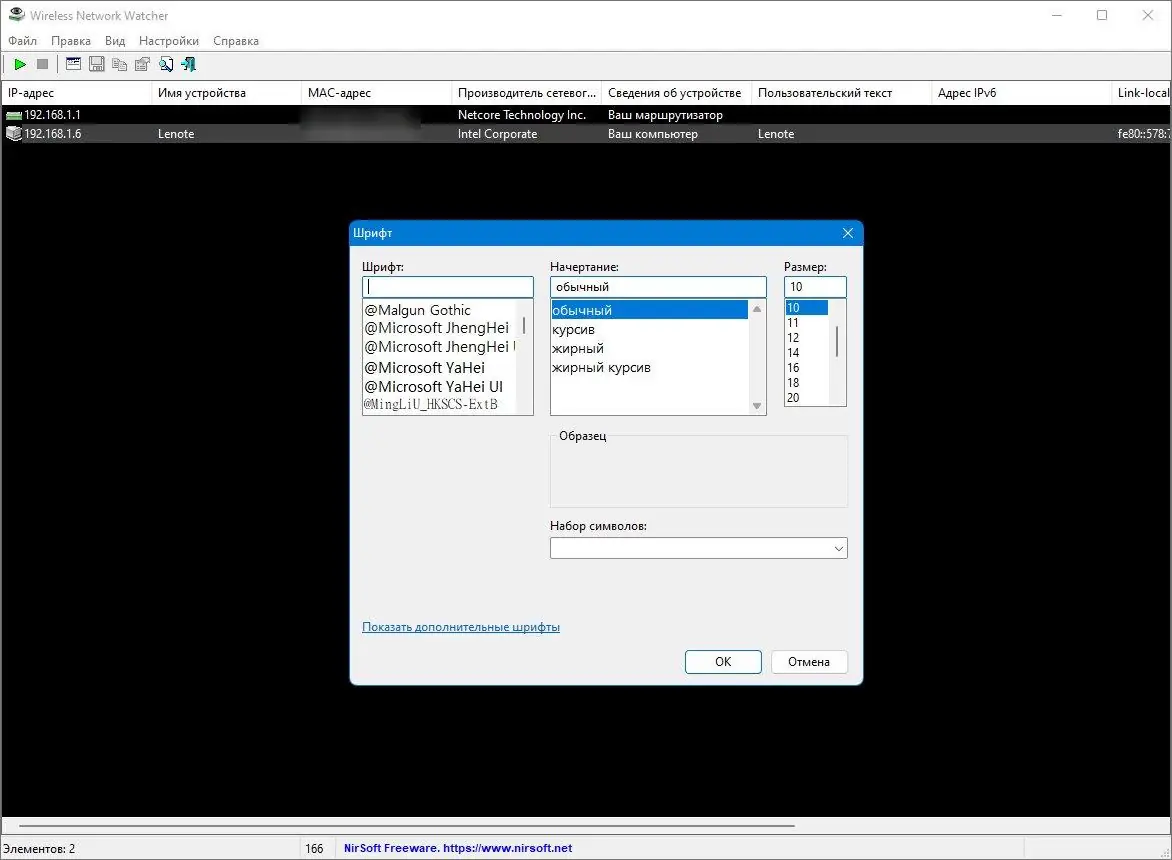The width and height of the screenshot is (1172, 860).
Task: Click the exit door toolbar icon
Action: (x=188, y=64)
